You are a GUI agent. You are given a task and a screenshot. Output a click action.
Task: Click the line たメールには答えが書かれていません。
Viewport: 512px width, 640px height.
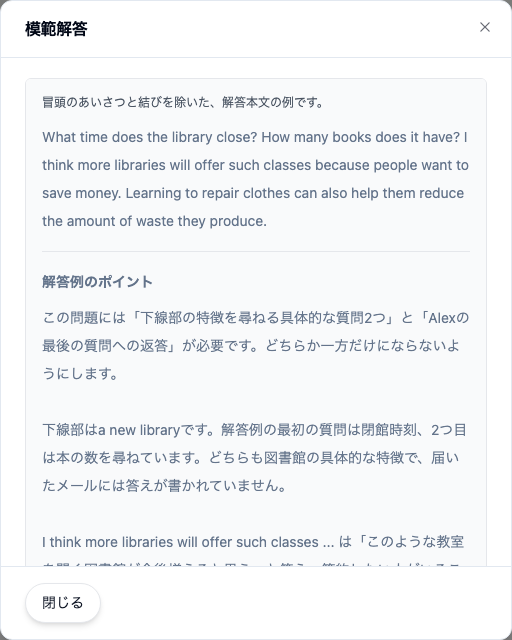[x=164, y=486]
